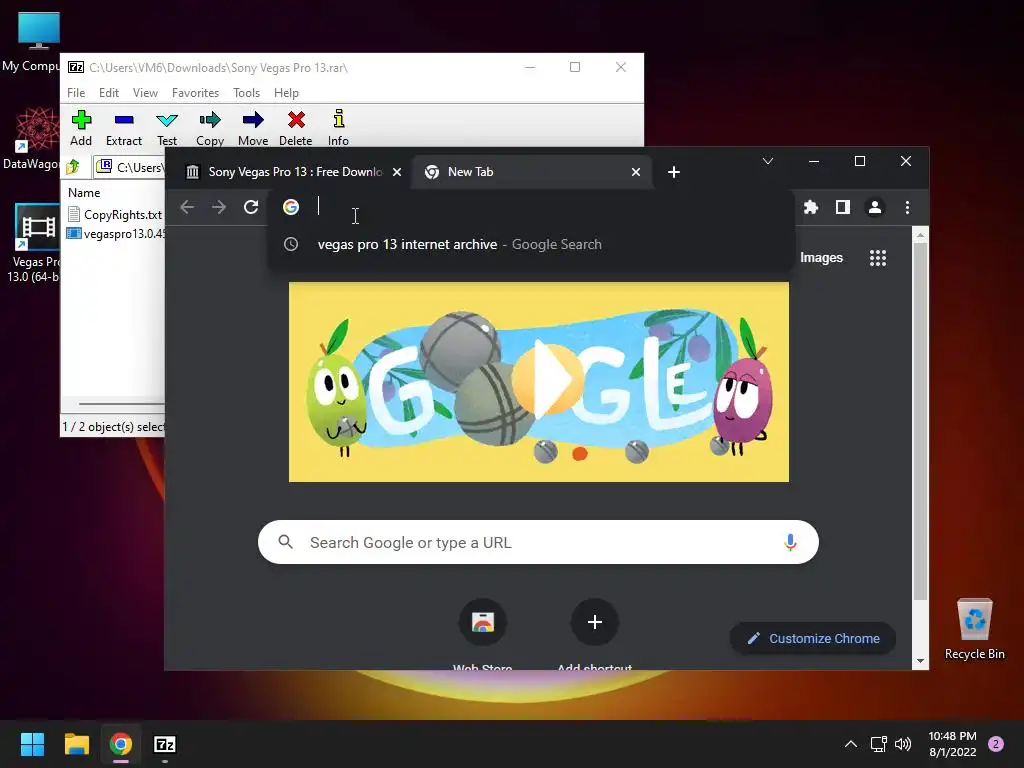Click the Customize Chrome button
1024x768 pixels.
tap(812, 639)
